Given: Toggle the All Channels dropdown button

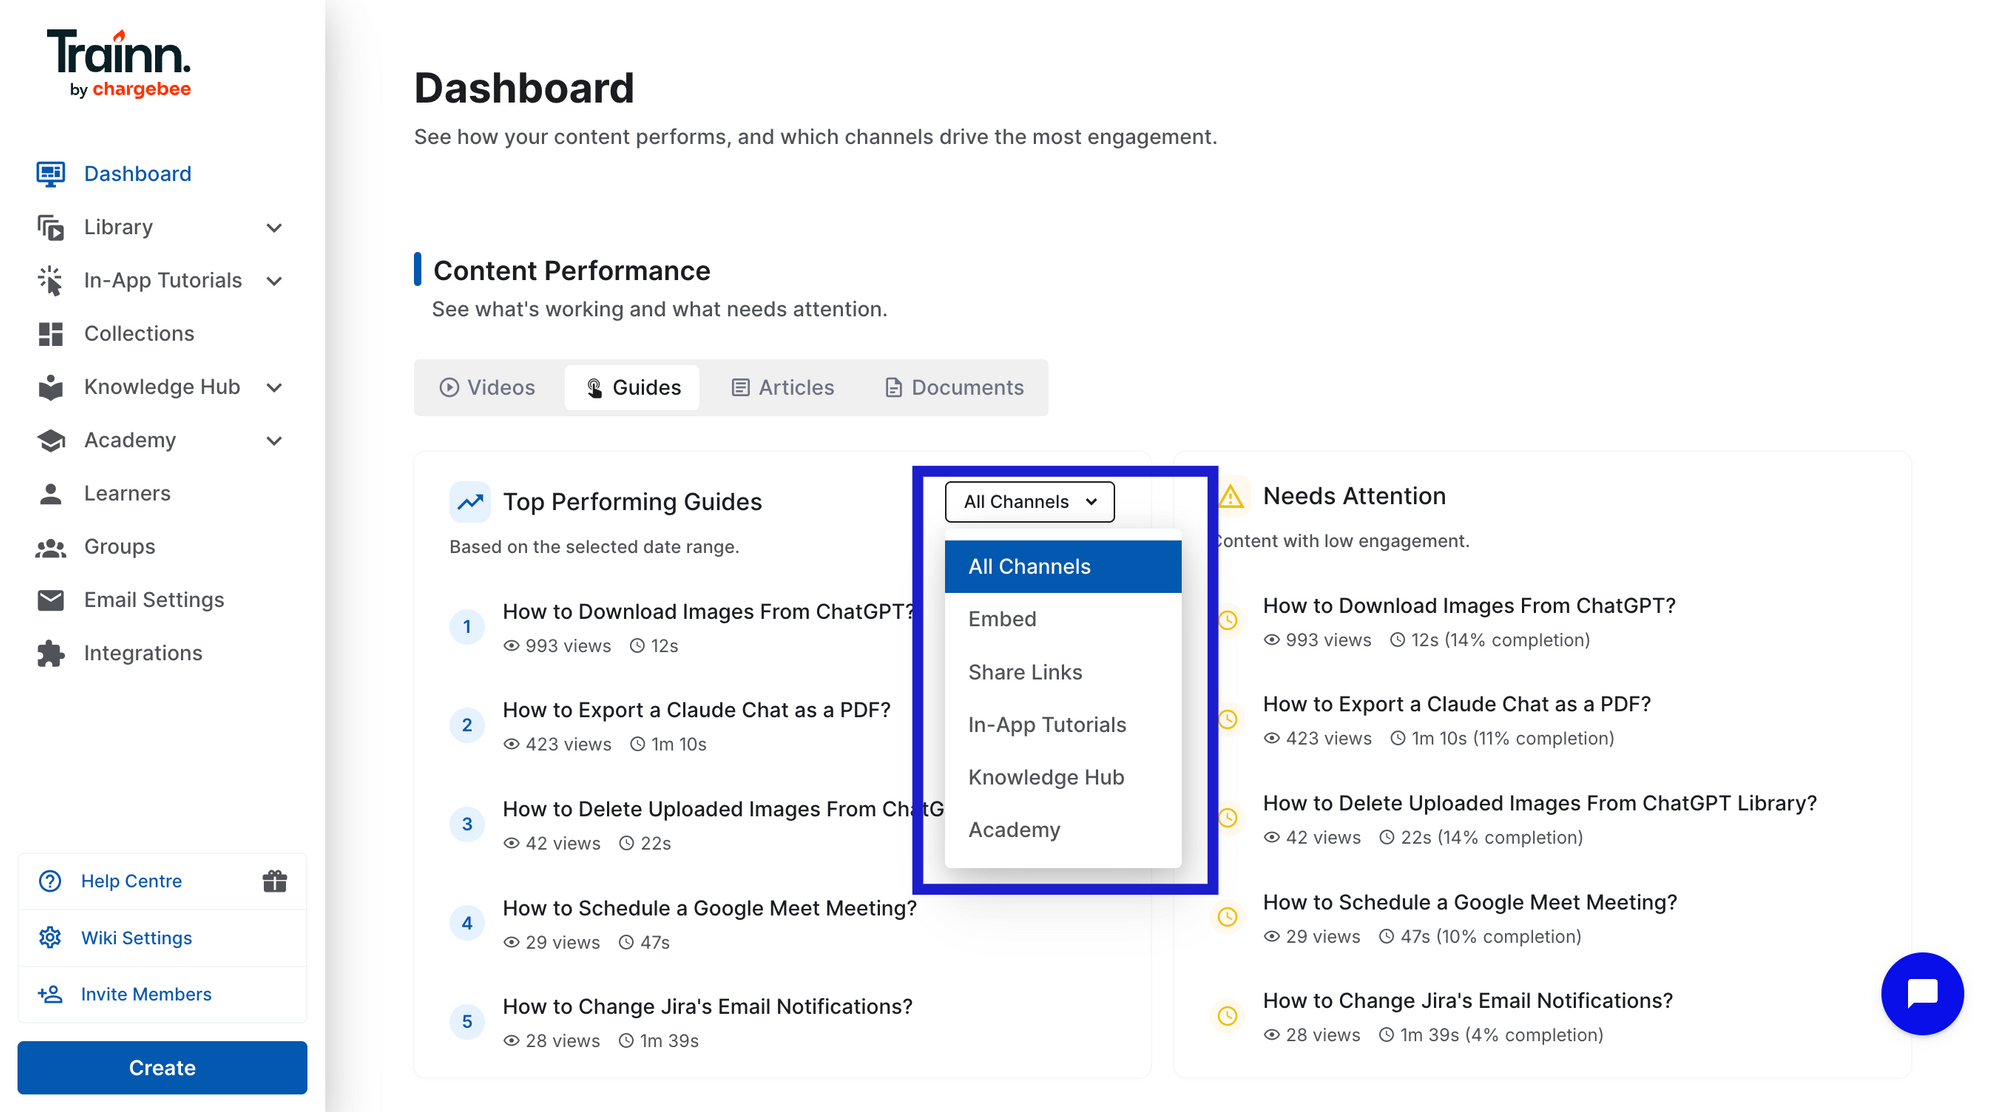Looking at the screenshot, I should (1029, 502).
